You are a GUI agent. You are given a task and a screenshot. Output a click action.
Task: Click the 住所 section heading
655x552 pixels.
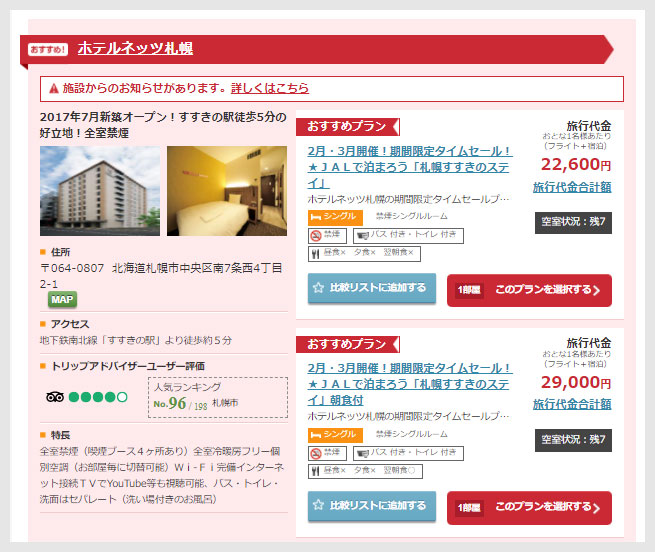point(60,252)
